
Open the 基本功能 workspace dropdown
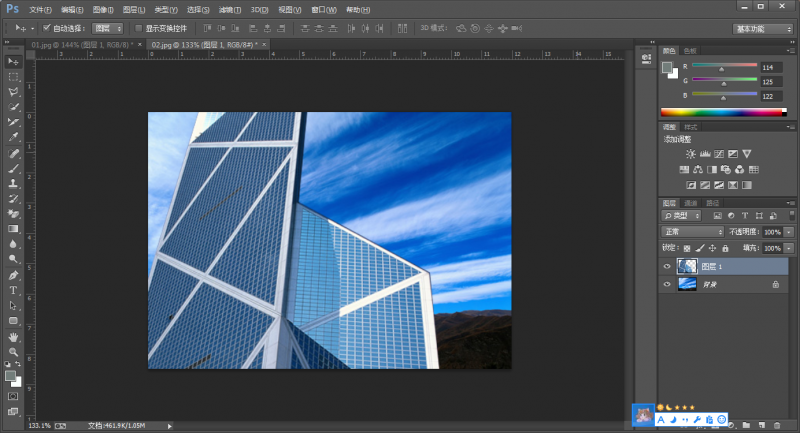tap(763, 29)
